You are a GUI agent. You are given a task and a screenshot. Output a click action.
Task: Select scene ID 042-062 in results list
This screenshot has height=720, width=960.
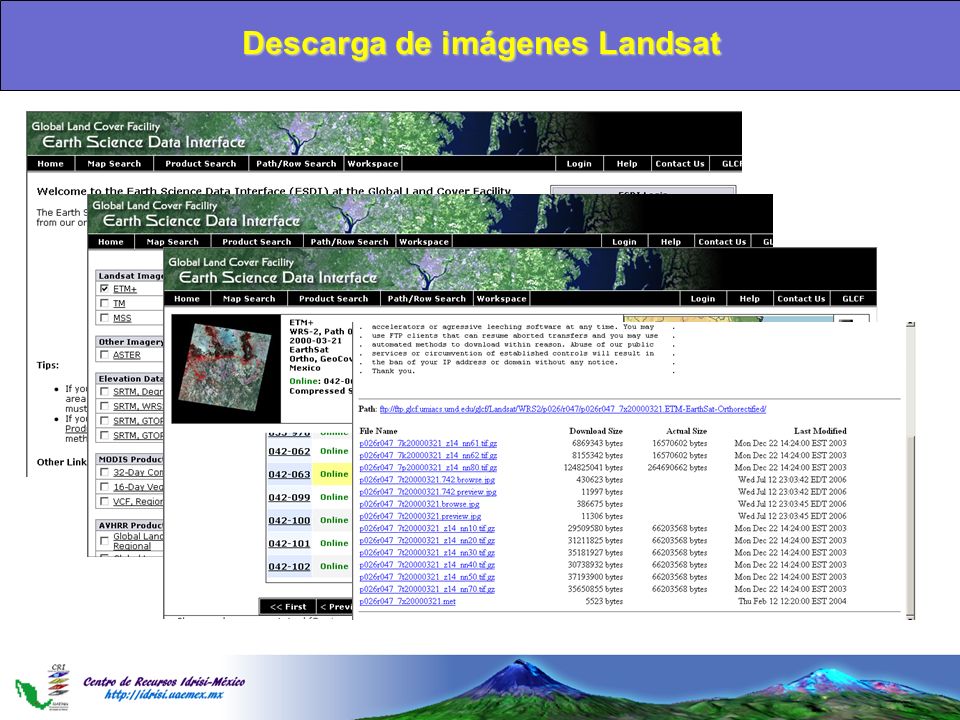(289, 451)
